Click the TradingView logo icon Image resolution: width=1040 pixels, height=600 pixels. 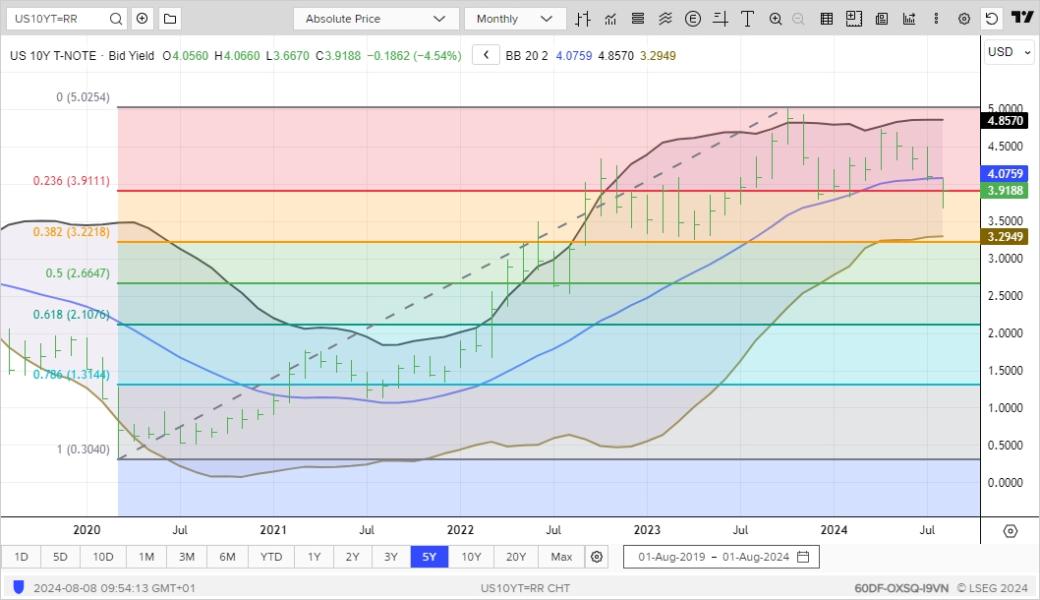point(1022,18)
